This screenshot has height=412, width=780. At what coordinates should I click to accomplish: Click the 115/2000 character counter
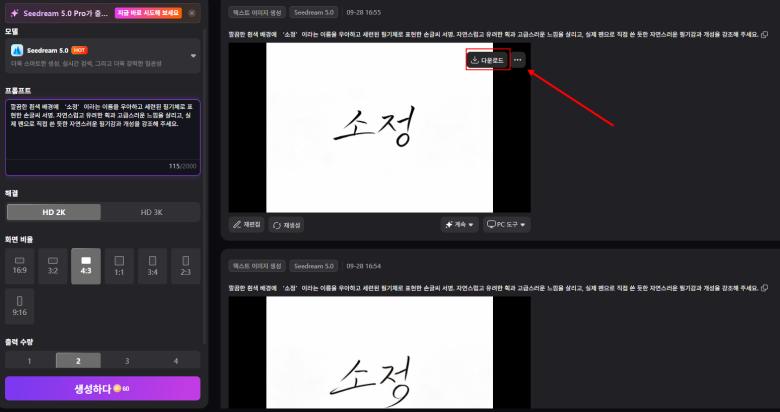click(182, 166)
